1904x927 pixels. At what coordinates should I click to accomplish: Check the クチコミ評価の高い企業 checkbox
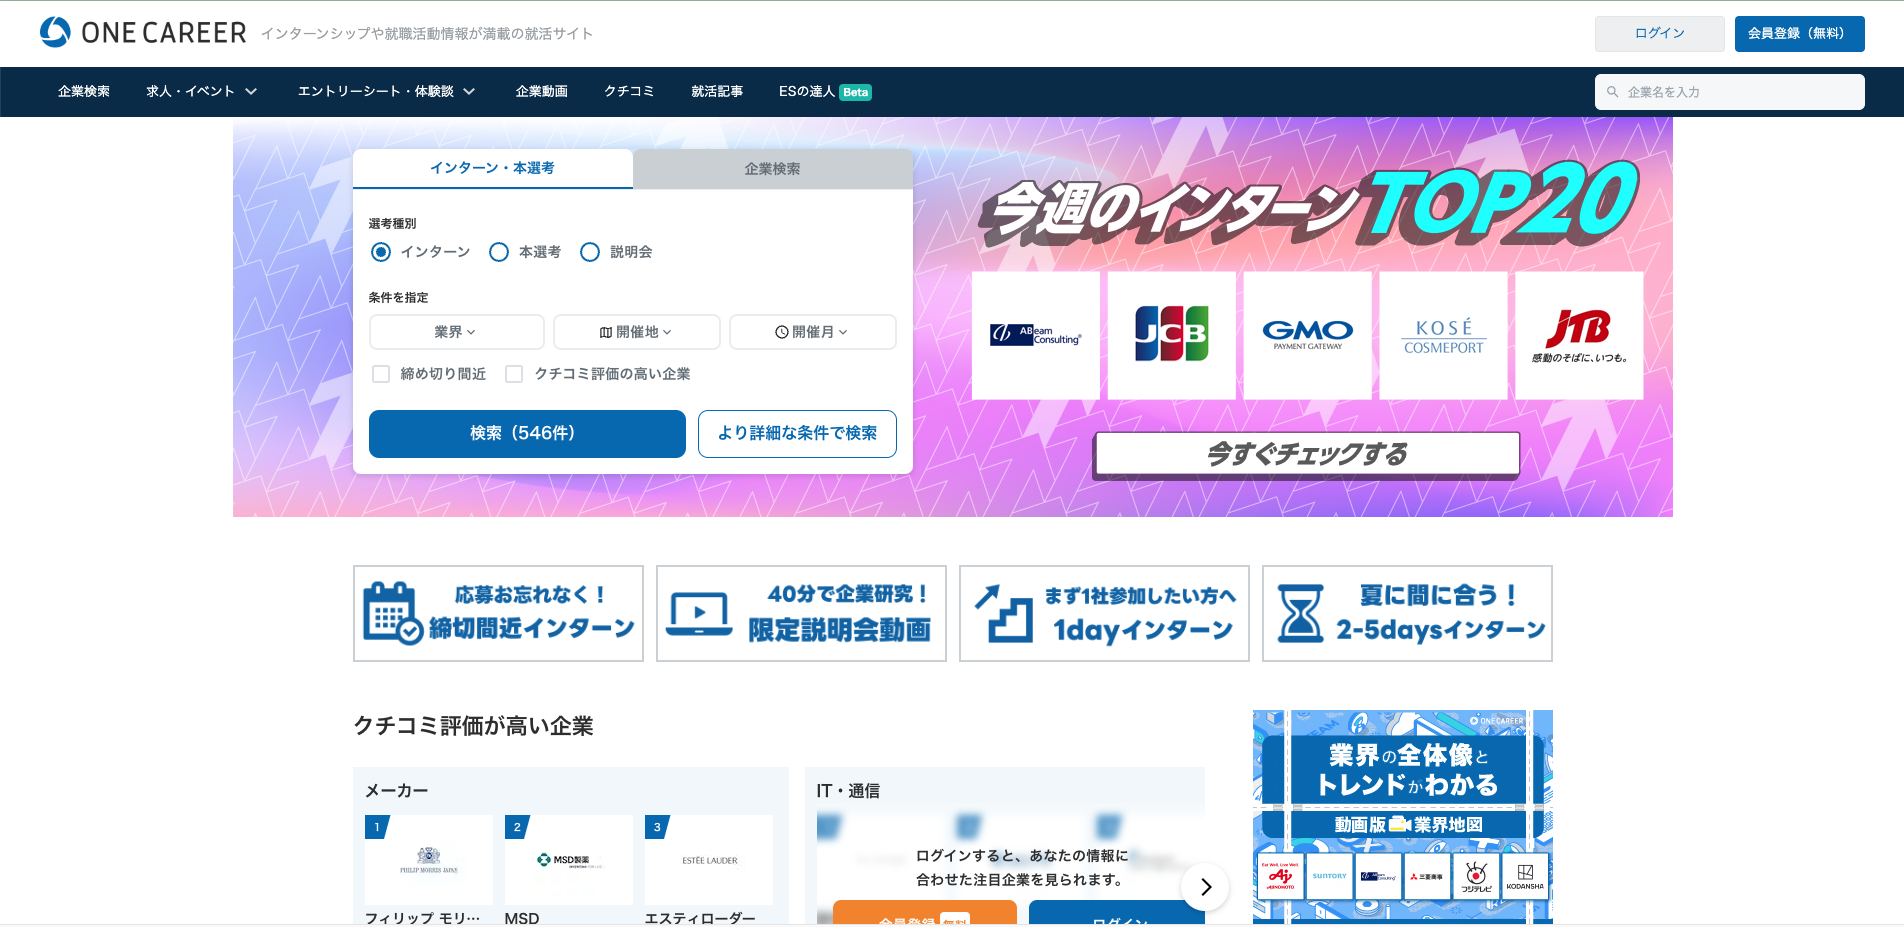(x=514, y=374)
